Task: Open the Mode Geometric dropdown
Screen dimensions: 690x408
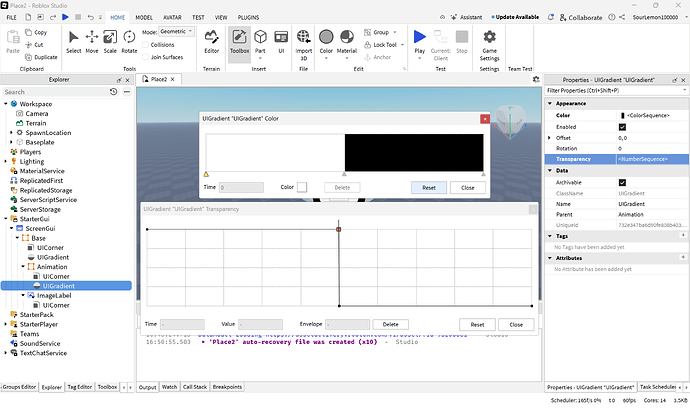Action: [176, 32]
